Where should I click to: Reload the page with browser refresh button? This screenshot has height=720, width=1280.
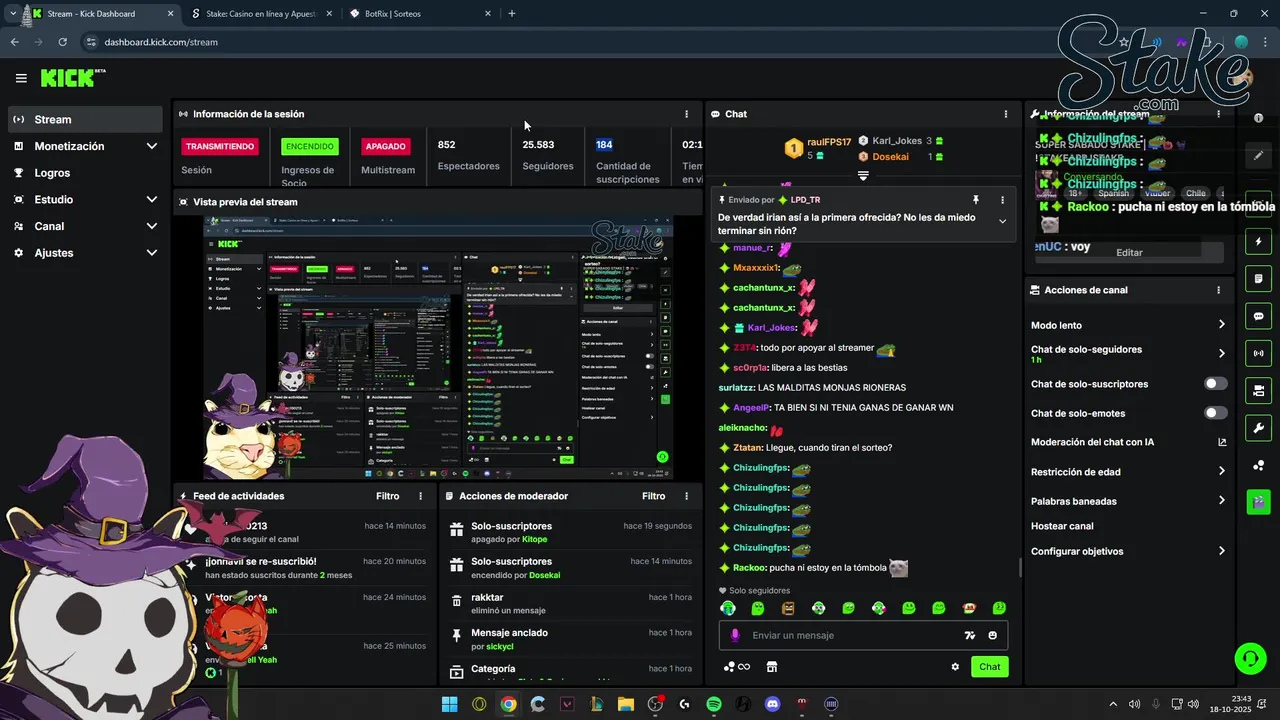point(62,42)
